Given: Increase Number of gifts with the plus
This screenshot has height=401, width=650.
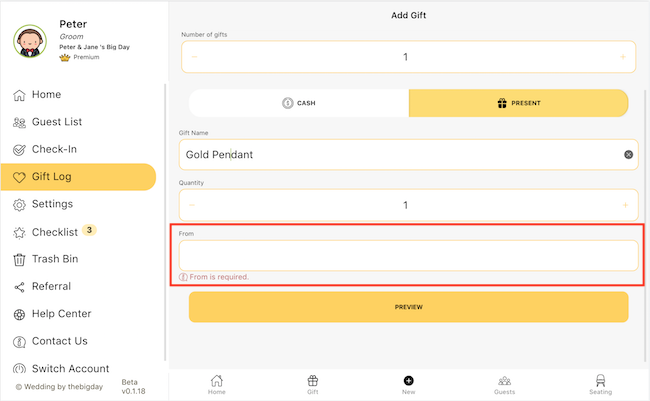Looking at the screenshot, I should pos(623,57).
